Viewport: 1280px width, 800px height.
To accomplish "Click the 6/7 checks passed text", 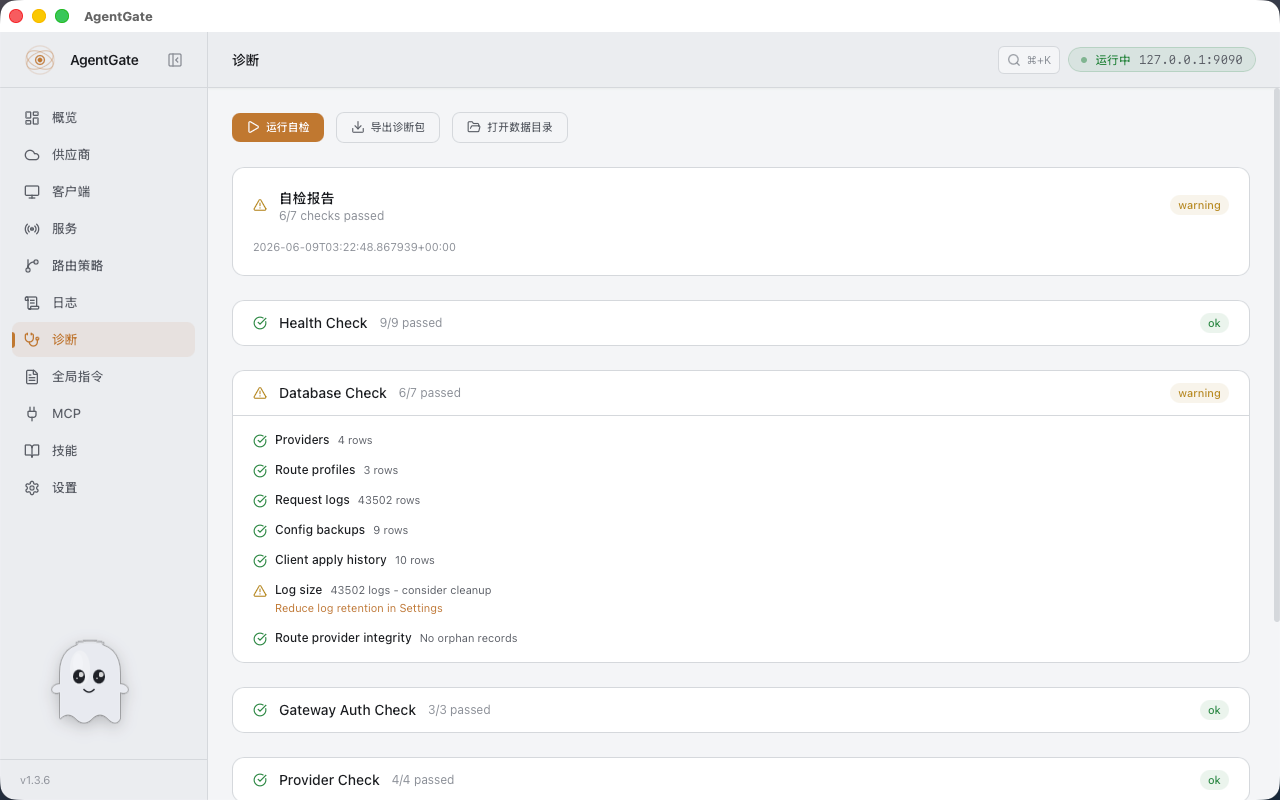I will [331, 216].
